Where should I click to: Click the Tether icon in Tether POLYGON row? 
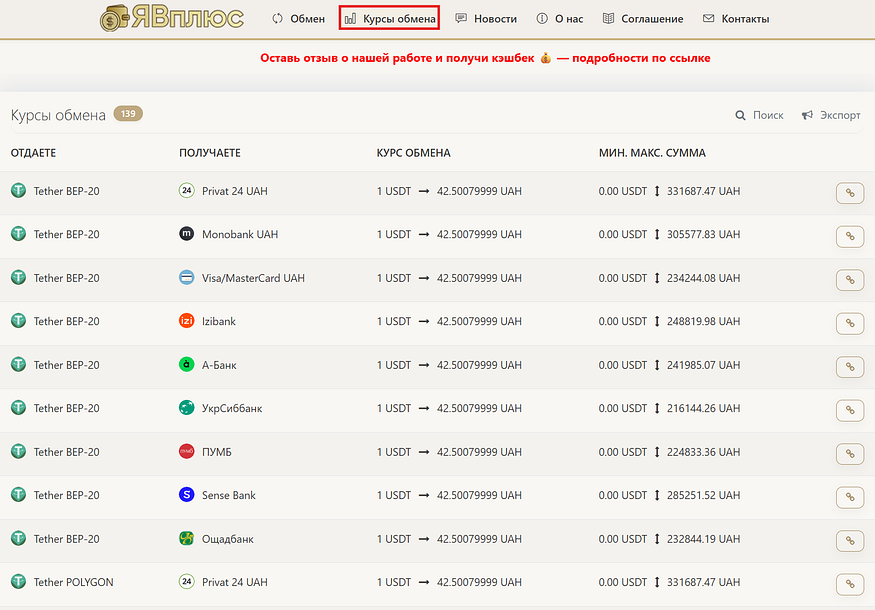click(x=18, y=582)
